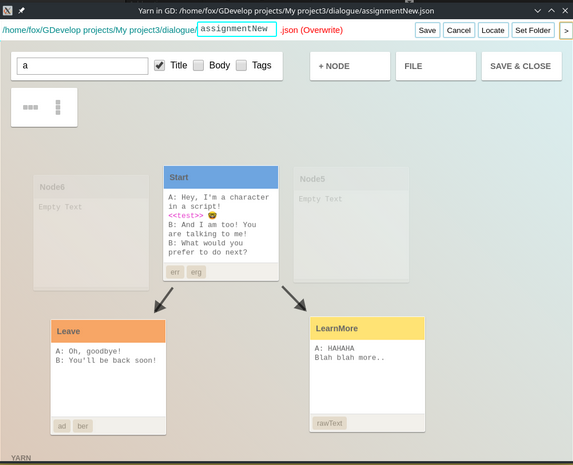Click the Locate button
Image resolution: width=573 pixels, height=465 pixels.
(x=493, y=30)
